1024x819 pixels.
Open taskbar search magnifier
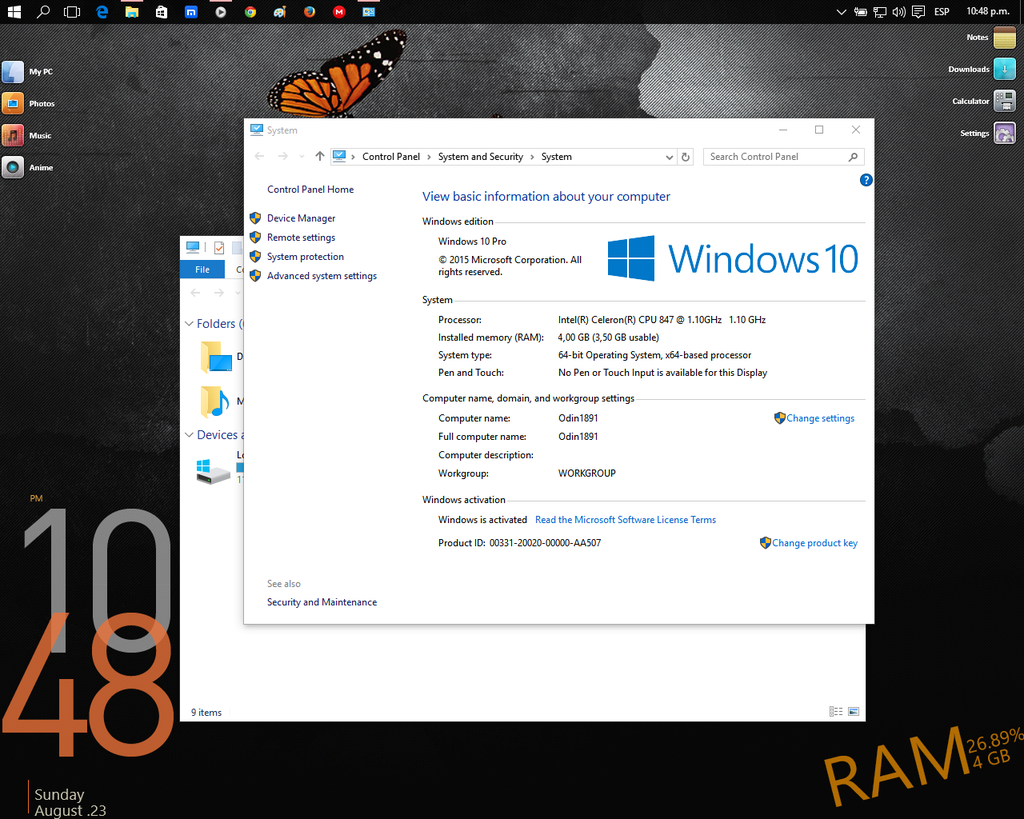tap(43, 12)
